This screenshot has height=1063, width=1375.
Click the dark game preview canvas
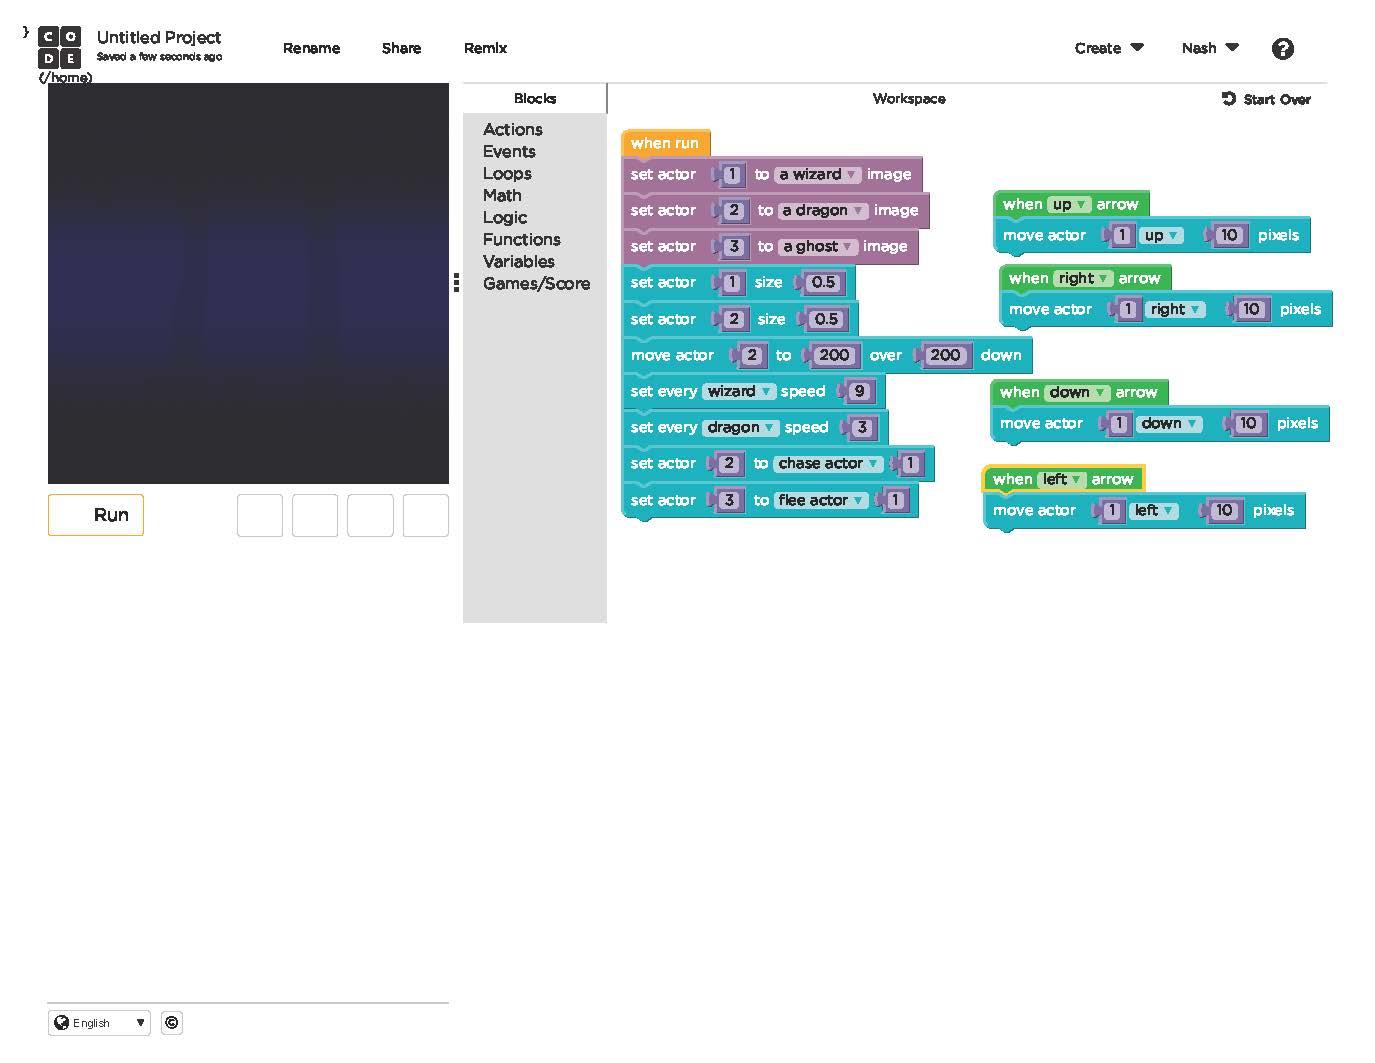[x=248, y=284]
